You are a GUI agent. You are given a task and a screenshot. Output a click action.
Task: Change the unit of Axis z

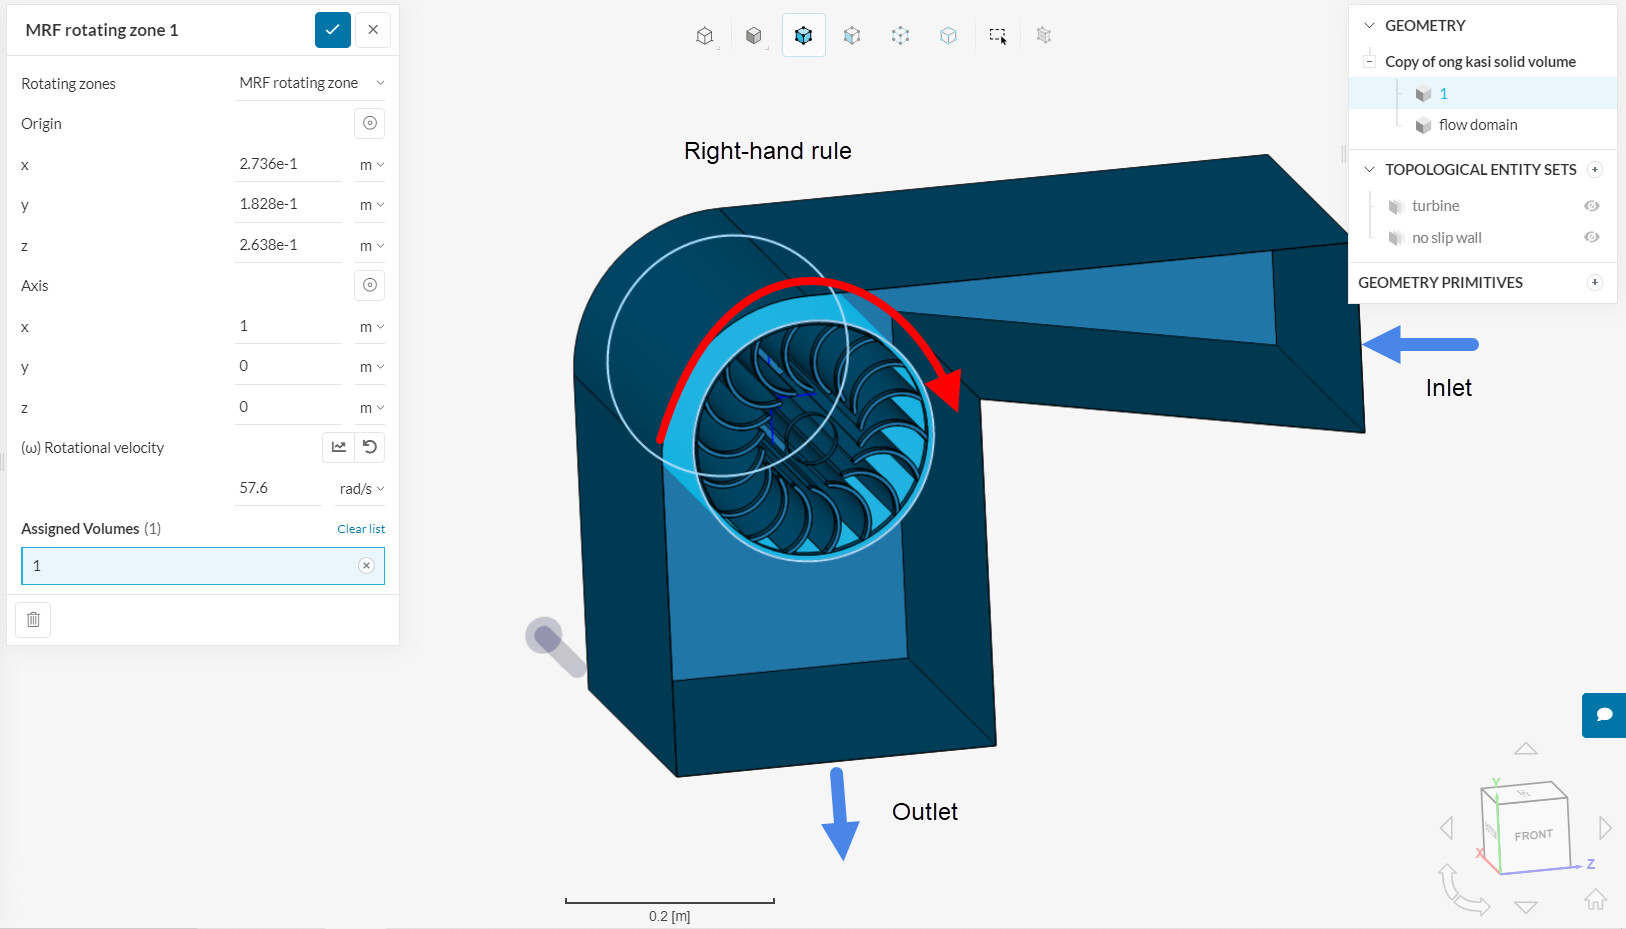[372, 408]
